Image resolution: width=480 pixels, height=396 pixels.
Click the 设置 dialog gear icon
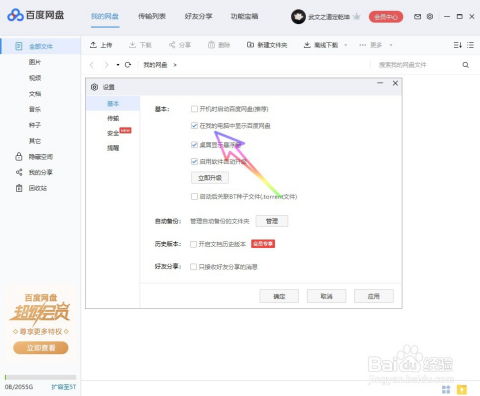point(94,87)
